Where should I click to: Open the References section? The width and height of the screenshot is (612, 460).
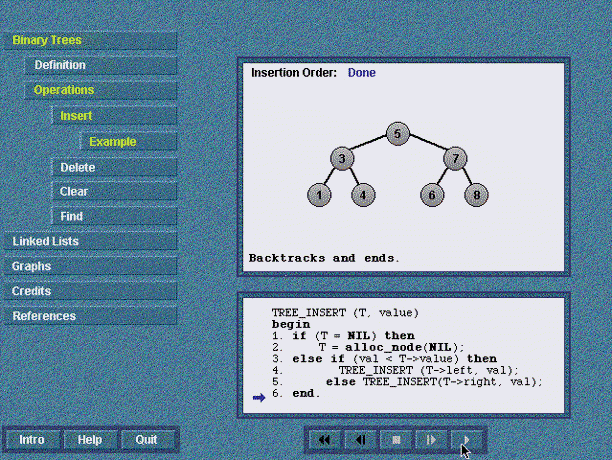click(90, 316)
